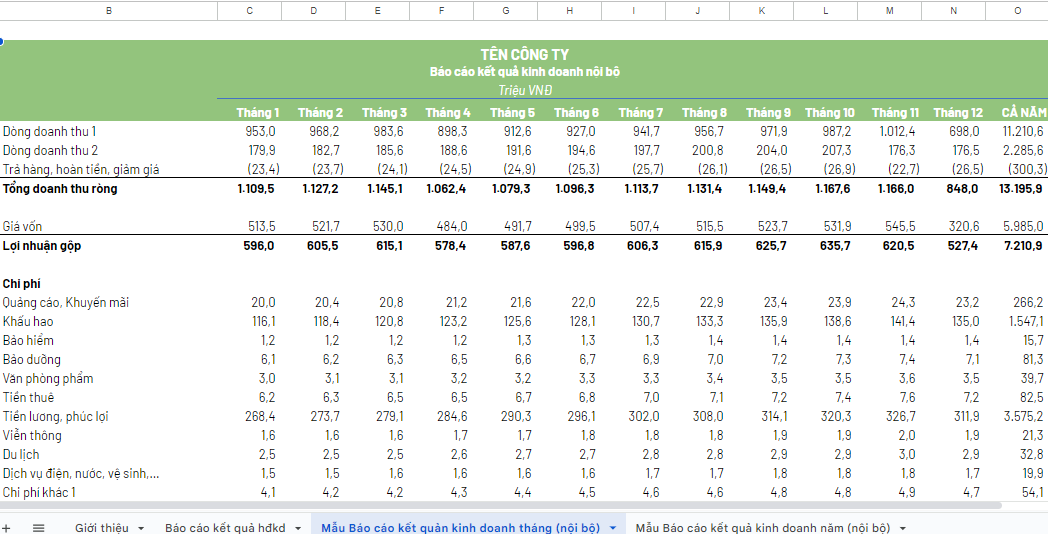The width and height of the screenshot is (1048, 534).
Task: Click the TÊN CÔNG TY title cell
Action: click(524, 55)
